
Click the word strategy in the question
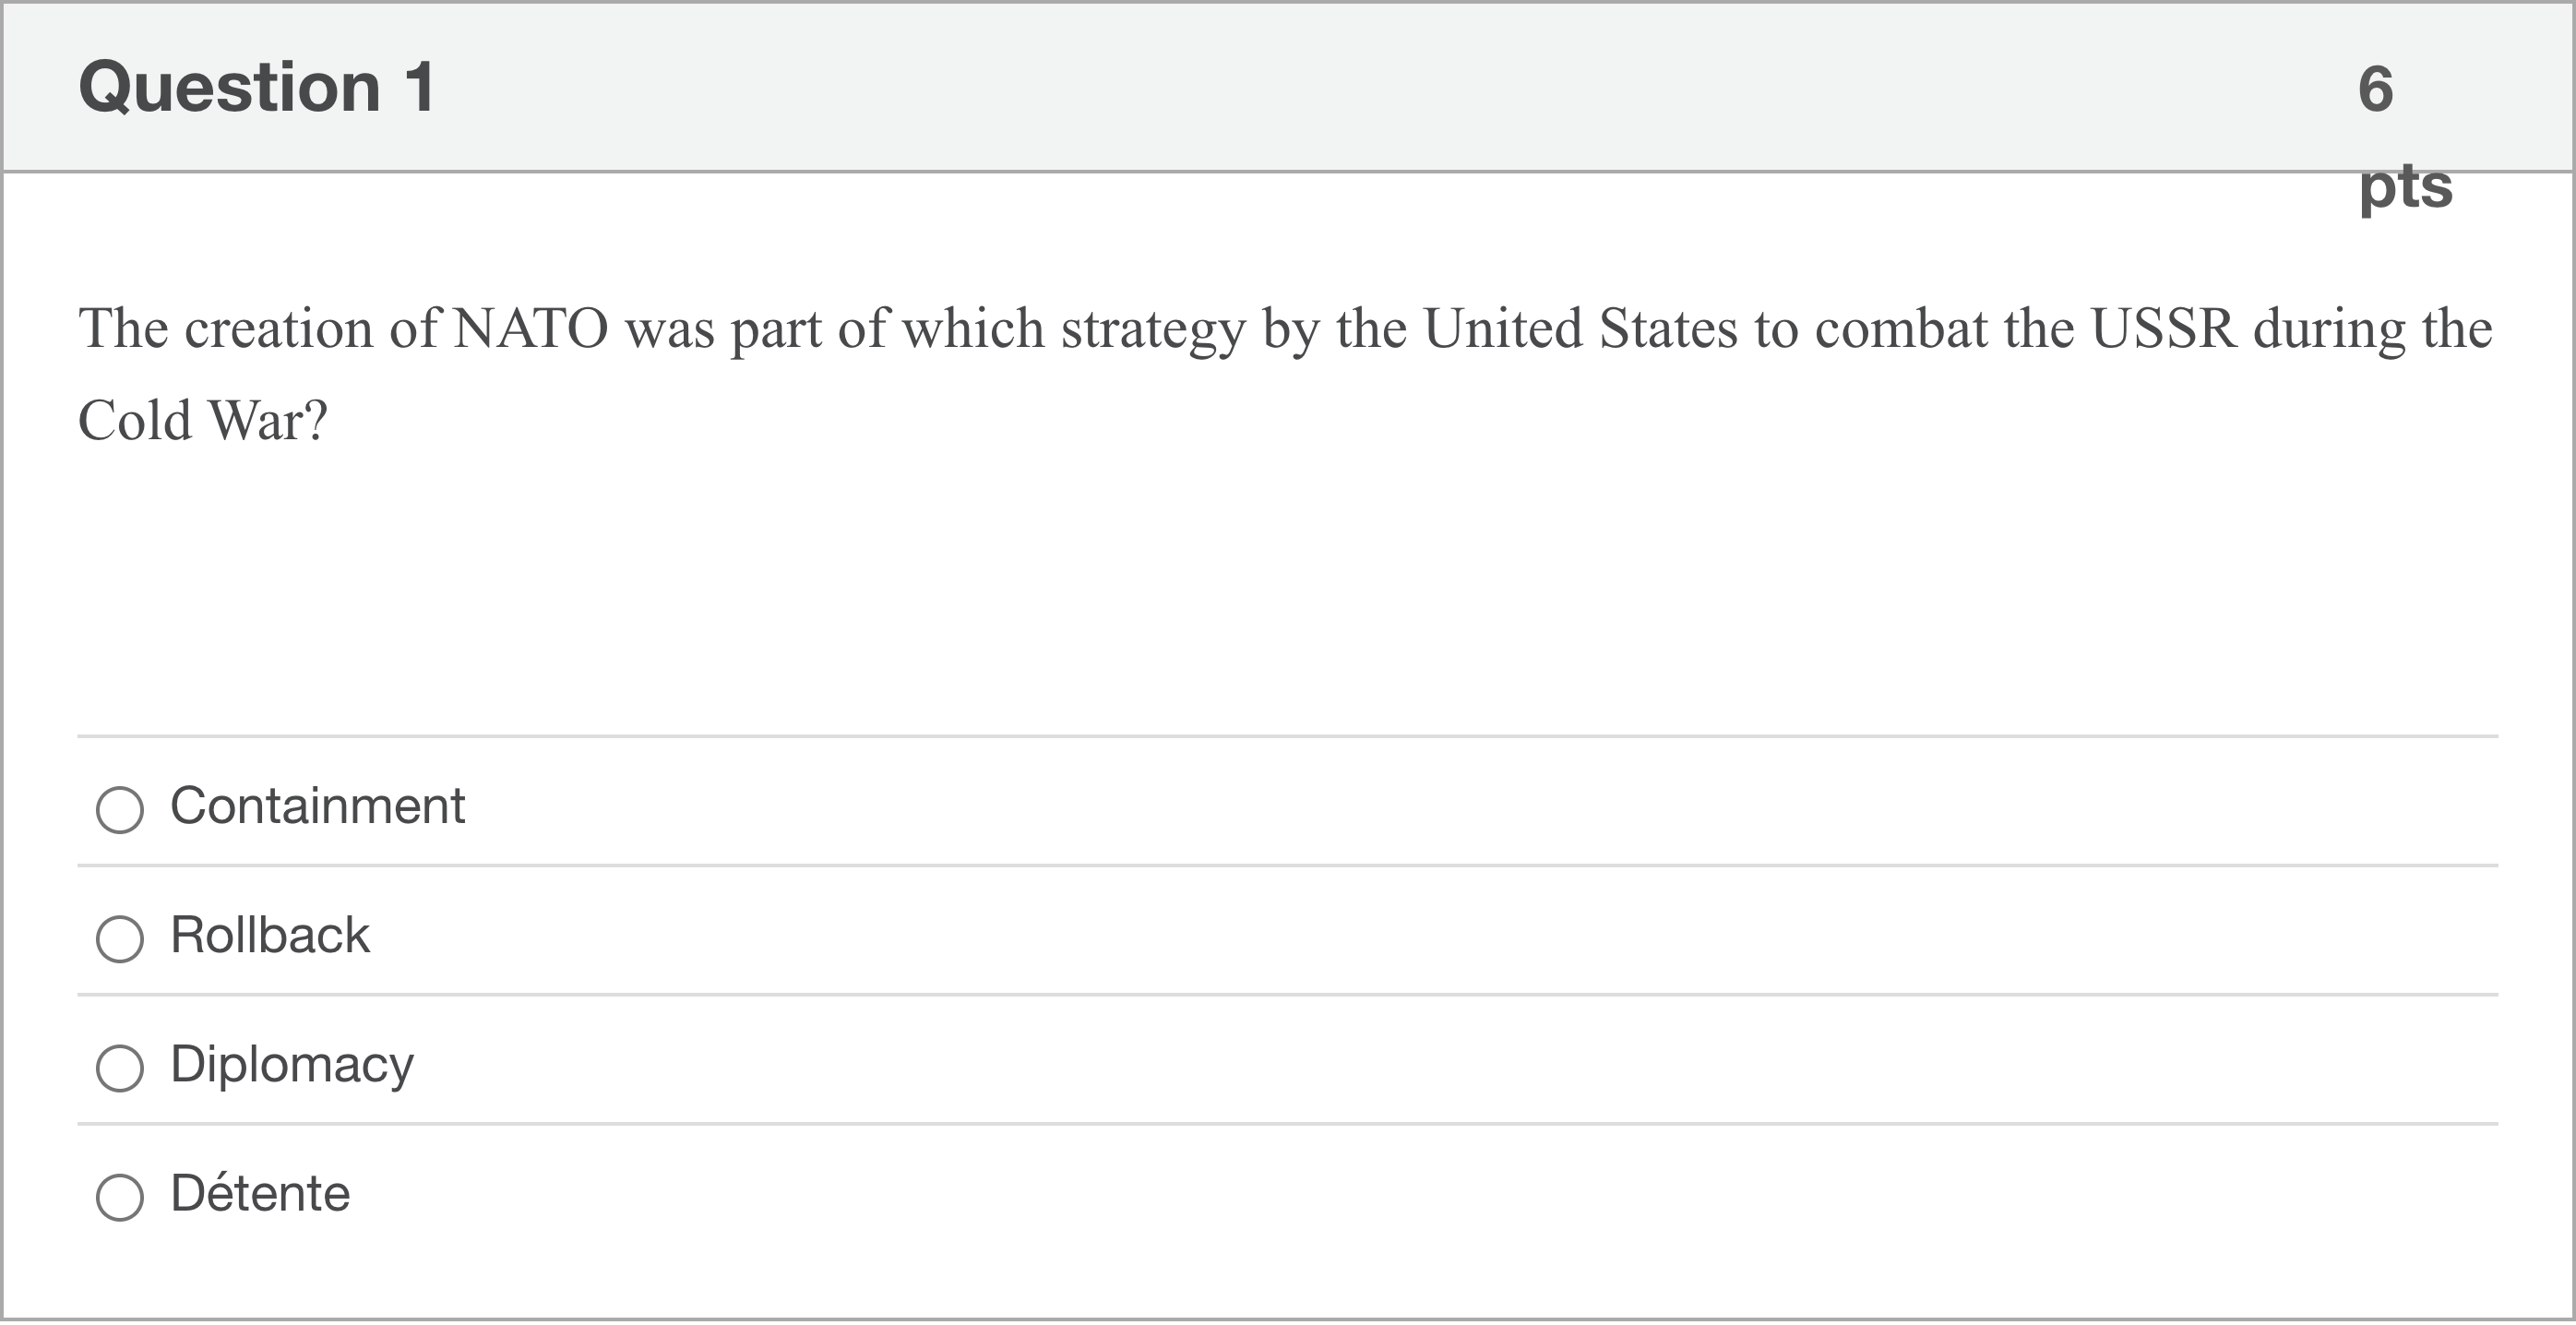tap(1153, 331)
